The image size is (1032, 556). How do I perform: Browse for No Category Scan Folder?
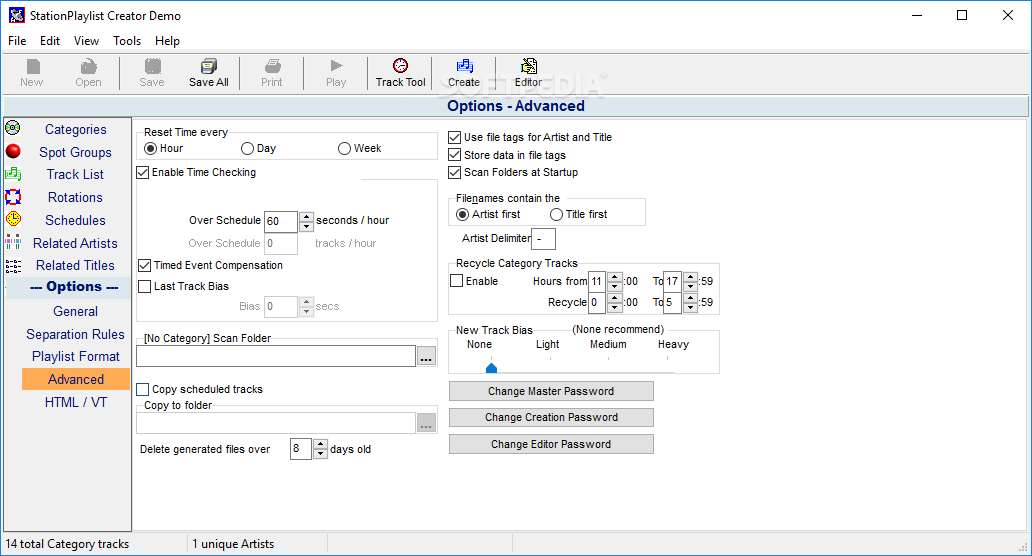click(x=426, y=356)
